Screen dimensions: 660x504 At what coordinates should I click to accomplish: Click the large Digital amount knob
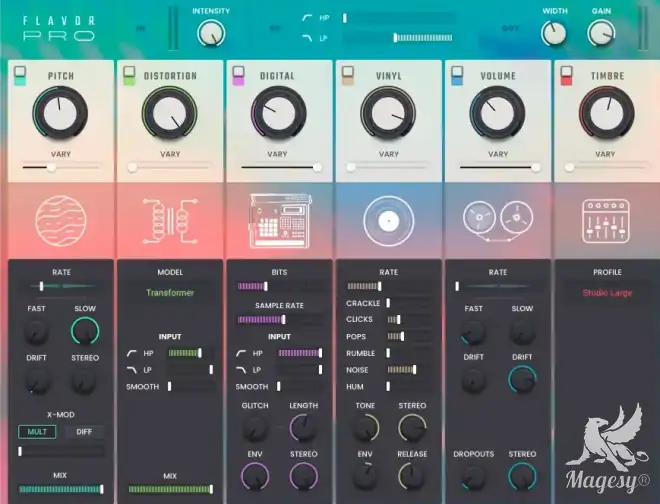(279, 113)
